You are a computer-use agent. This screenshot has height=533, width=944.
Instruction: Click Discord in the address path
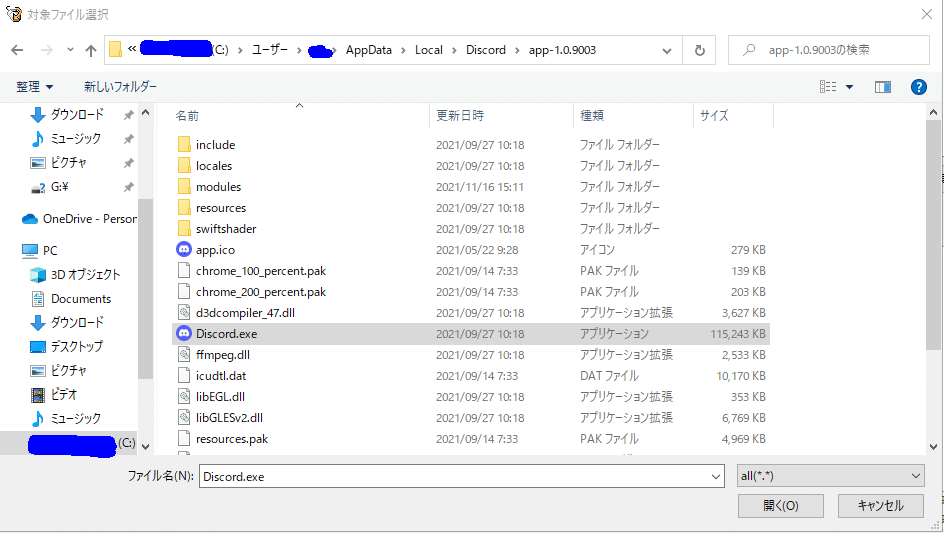tap(486, 50)
